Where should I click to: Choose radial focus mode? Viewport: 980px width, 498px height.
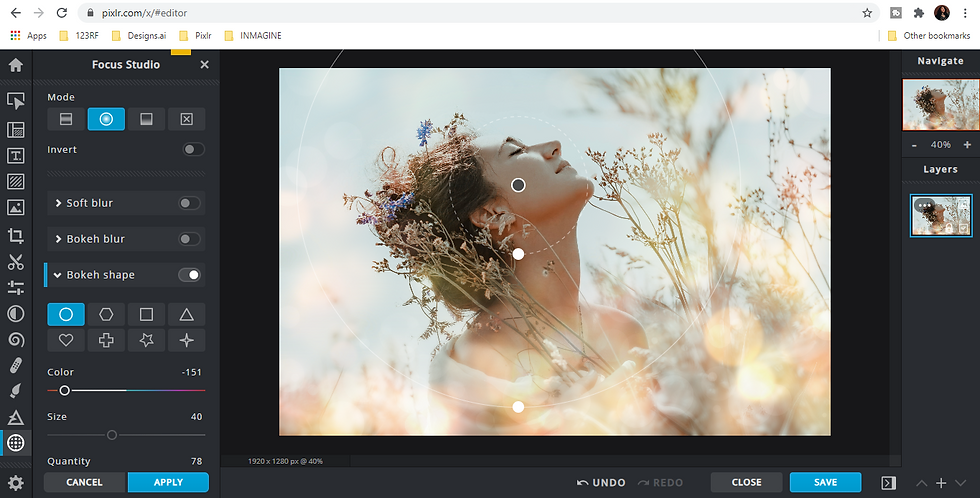click(106, 119)
